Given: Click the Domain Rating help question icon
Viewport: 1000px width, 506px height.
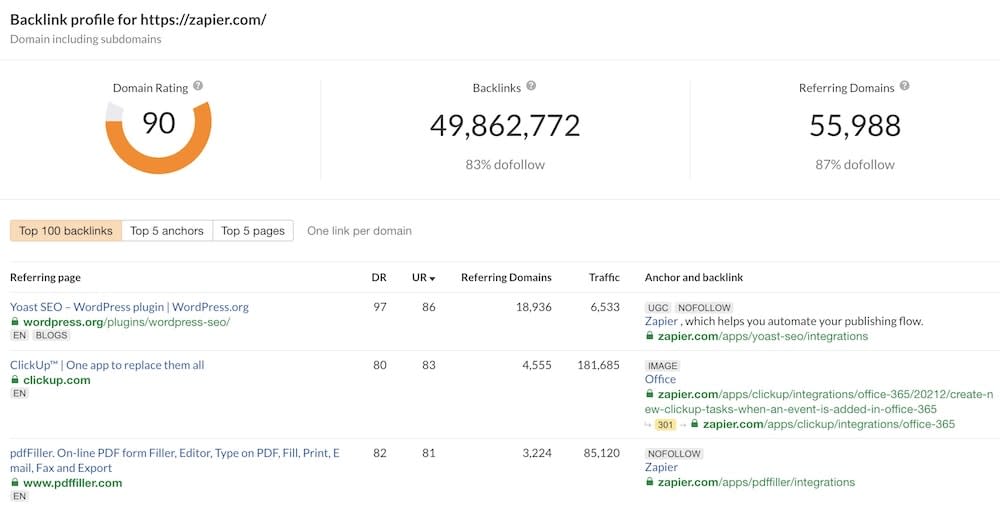Looking at the screenshot, I should (198, 86).
